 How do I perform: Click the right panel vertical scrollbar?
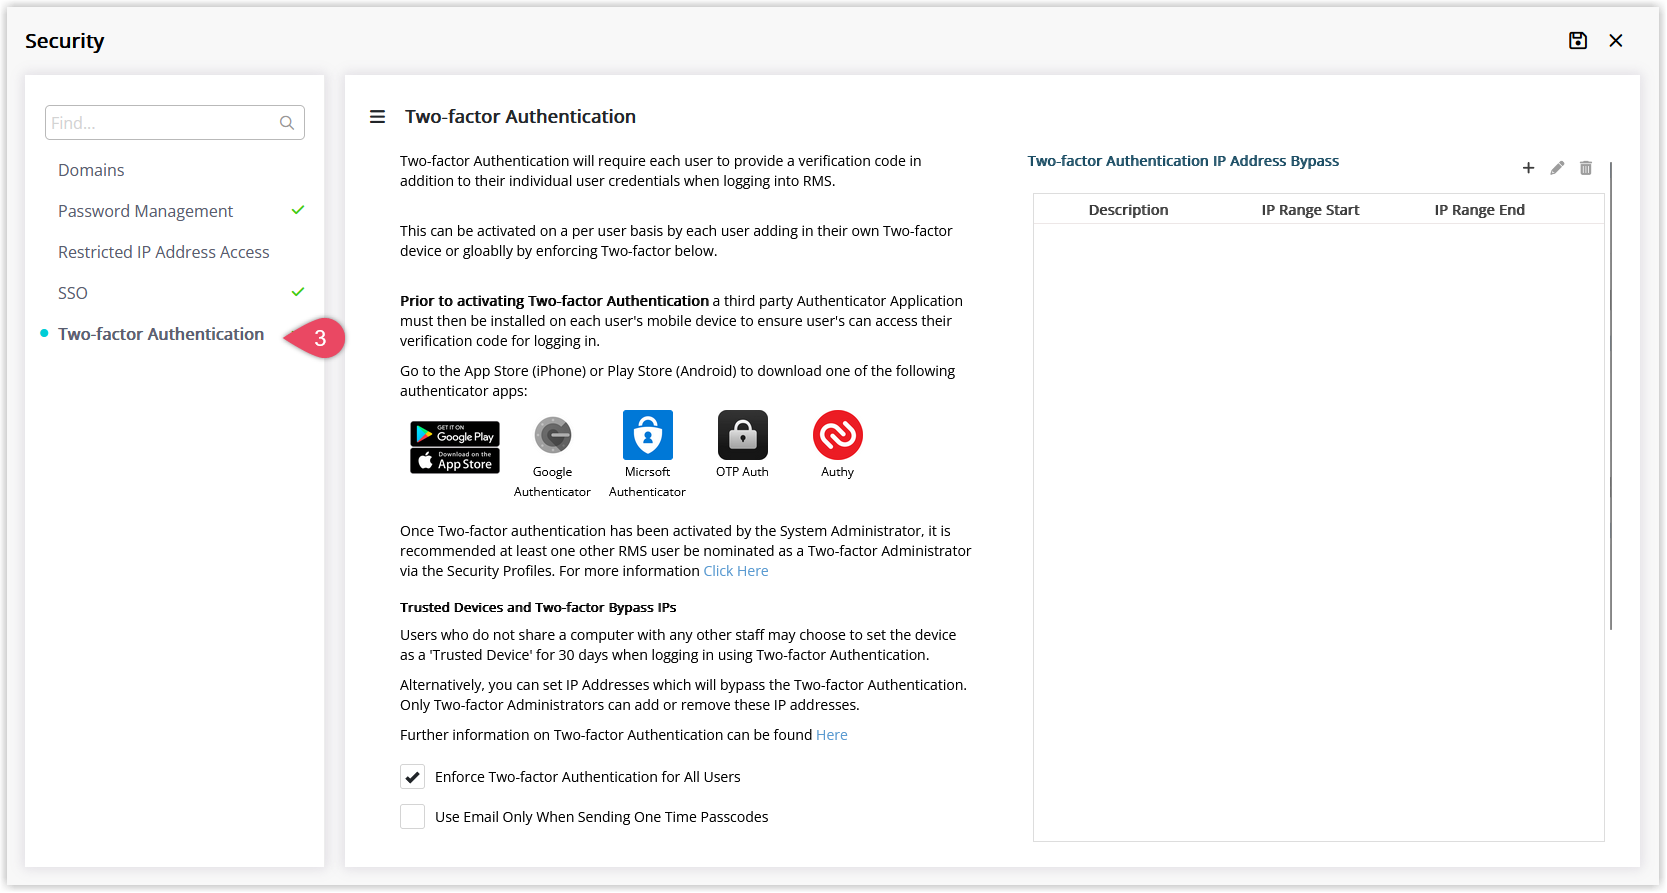pos(1611,396)
